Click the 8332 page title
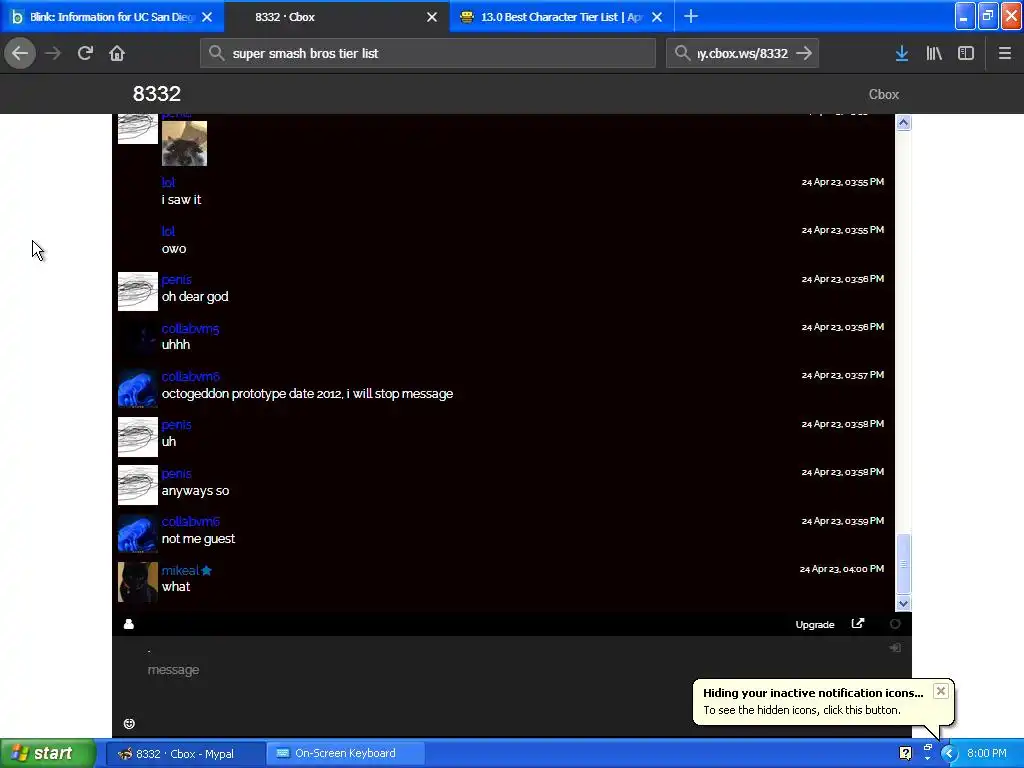The width and height of the screenshot is (1024, 768). (x=157, y=94)
